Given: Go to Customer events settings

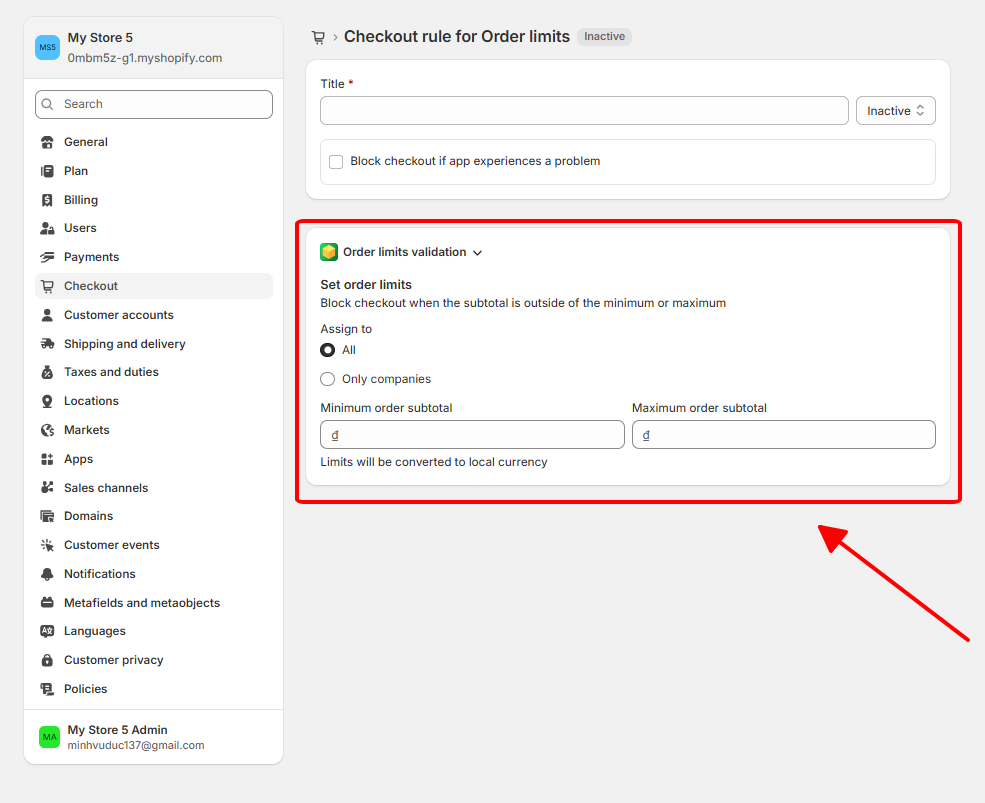Looking at the screenshot, I should tap(154, 545).
